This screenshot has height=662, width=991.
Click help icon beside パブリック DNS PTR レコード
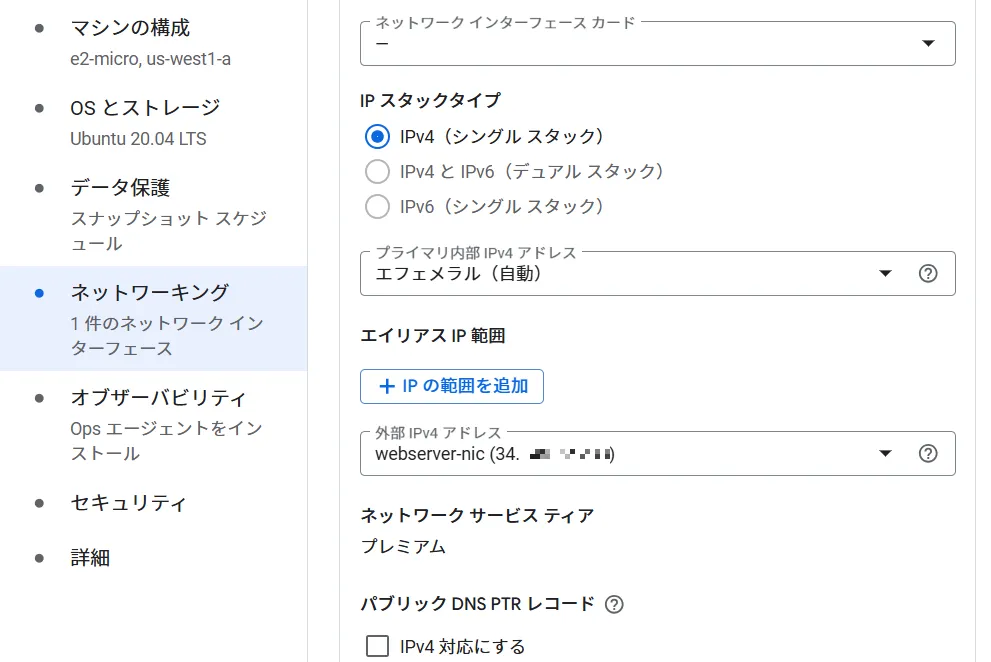(x=614, y=604)
